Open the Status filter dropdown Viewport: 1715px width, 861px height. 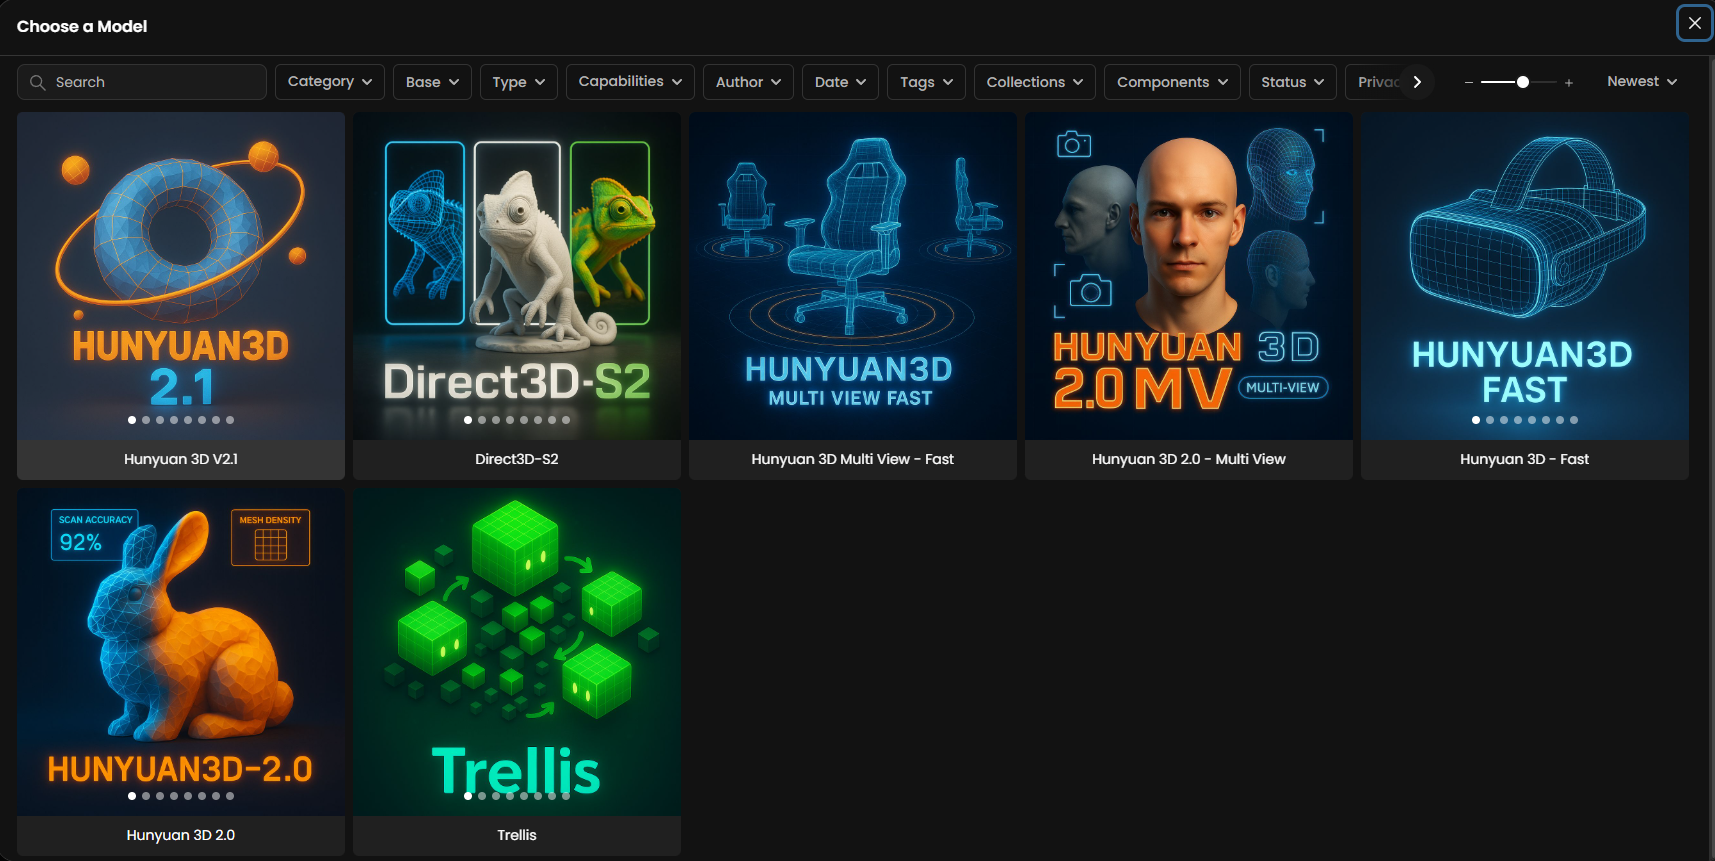pos(1292,82)
